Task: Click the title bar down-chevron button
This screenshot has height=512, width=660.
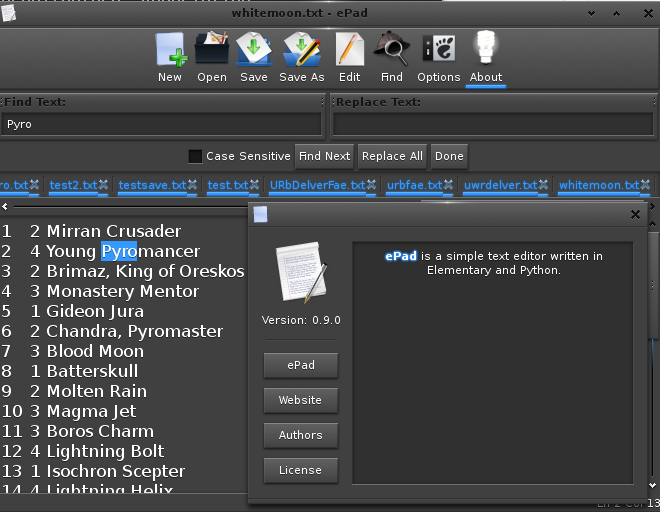Action: 591,13
